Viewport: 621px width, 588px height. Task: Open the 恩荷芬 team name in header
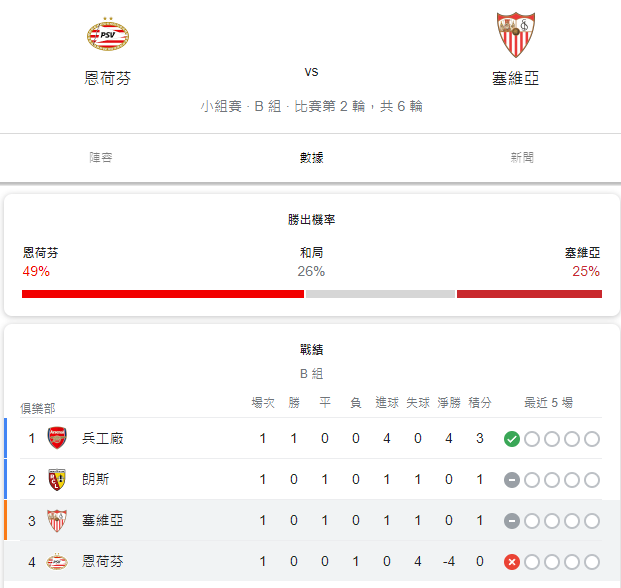click(x=108, y=78)
